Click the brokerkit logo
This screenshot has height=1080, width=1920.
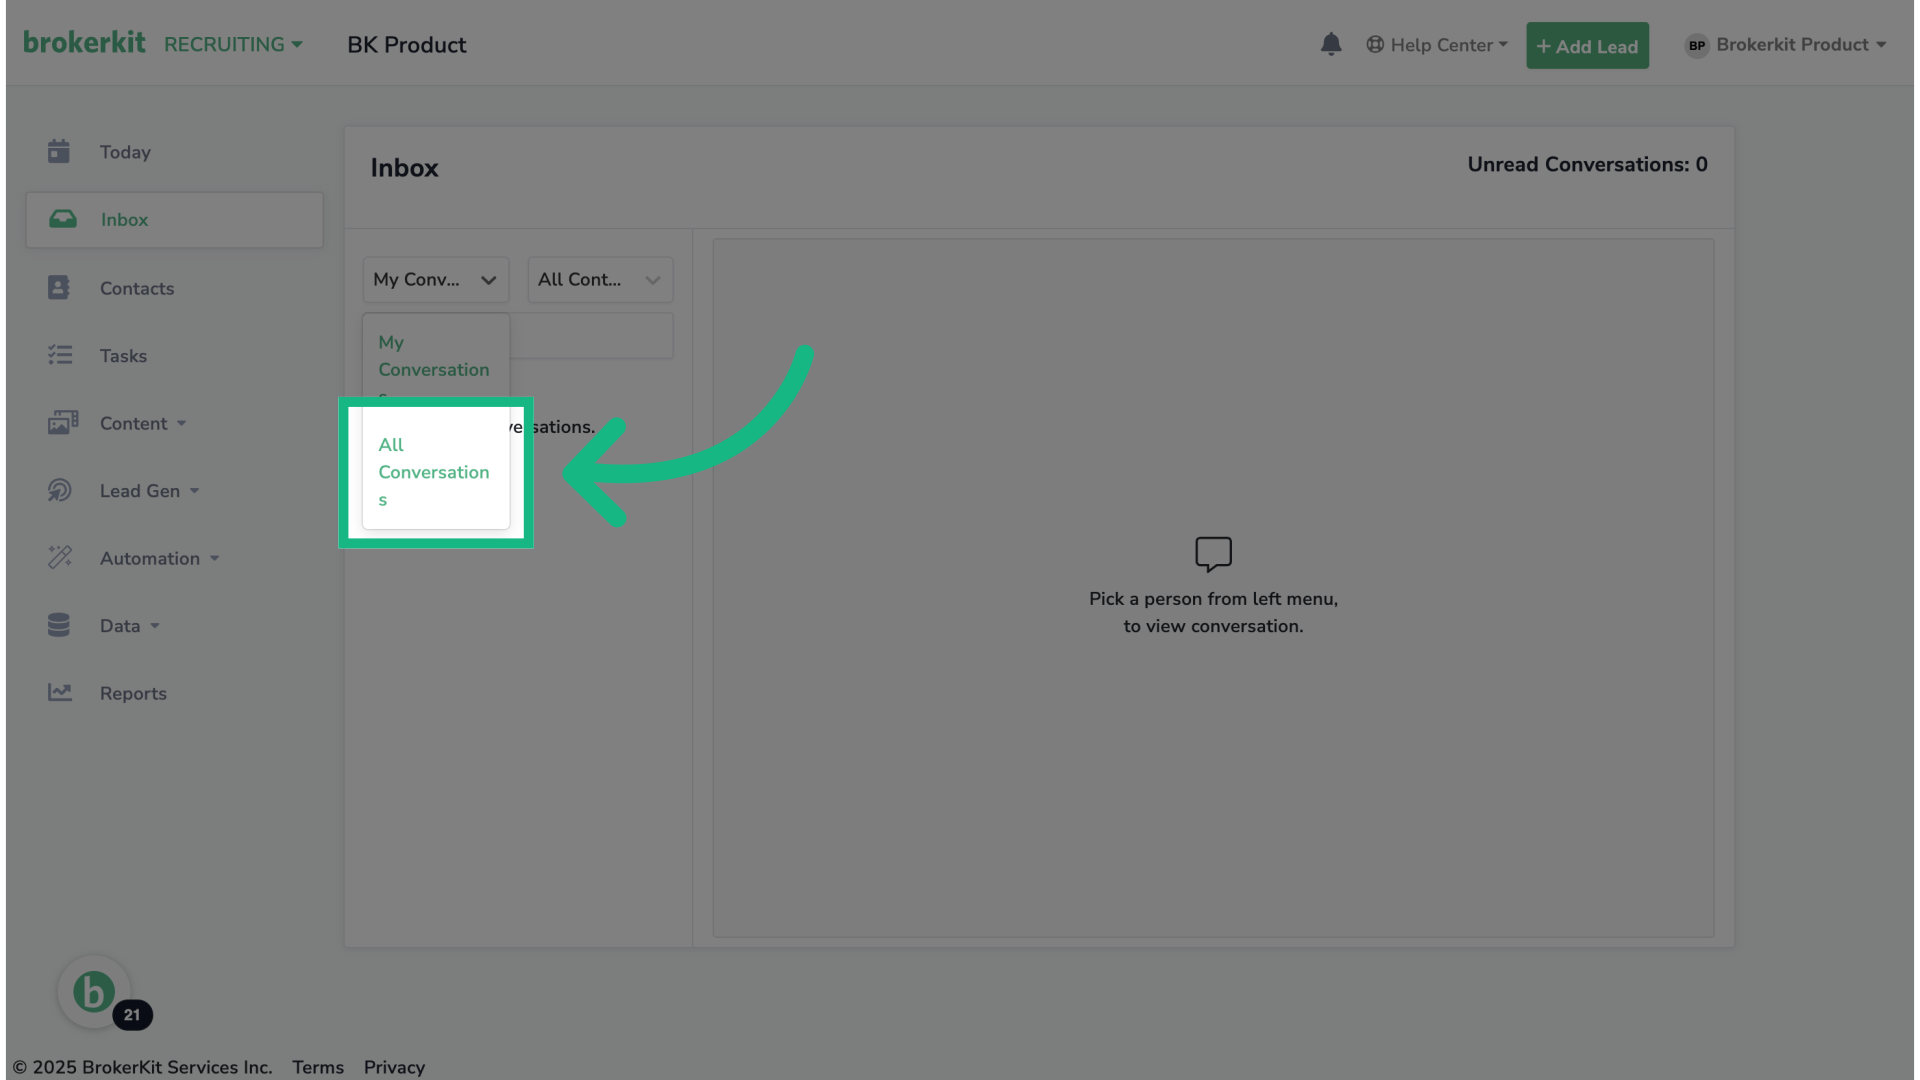click(x=84, y=42)
